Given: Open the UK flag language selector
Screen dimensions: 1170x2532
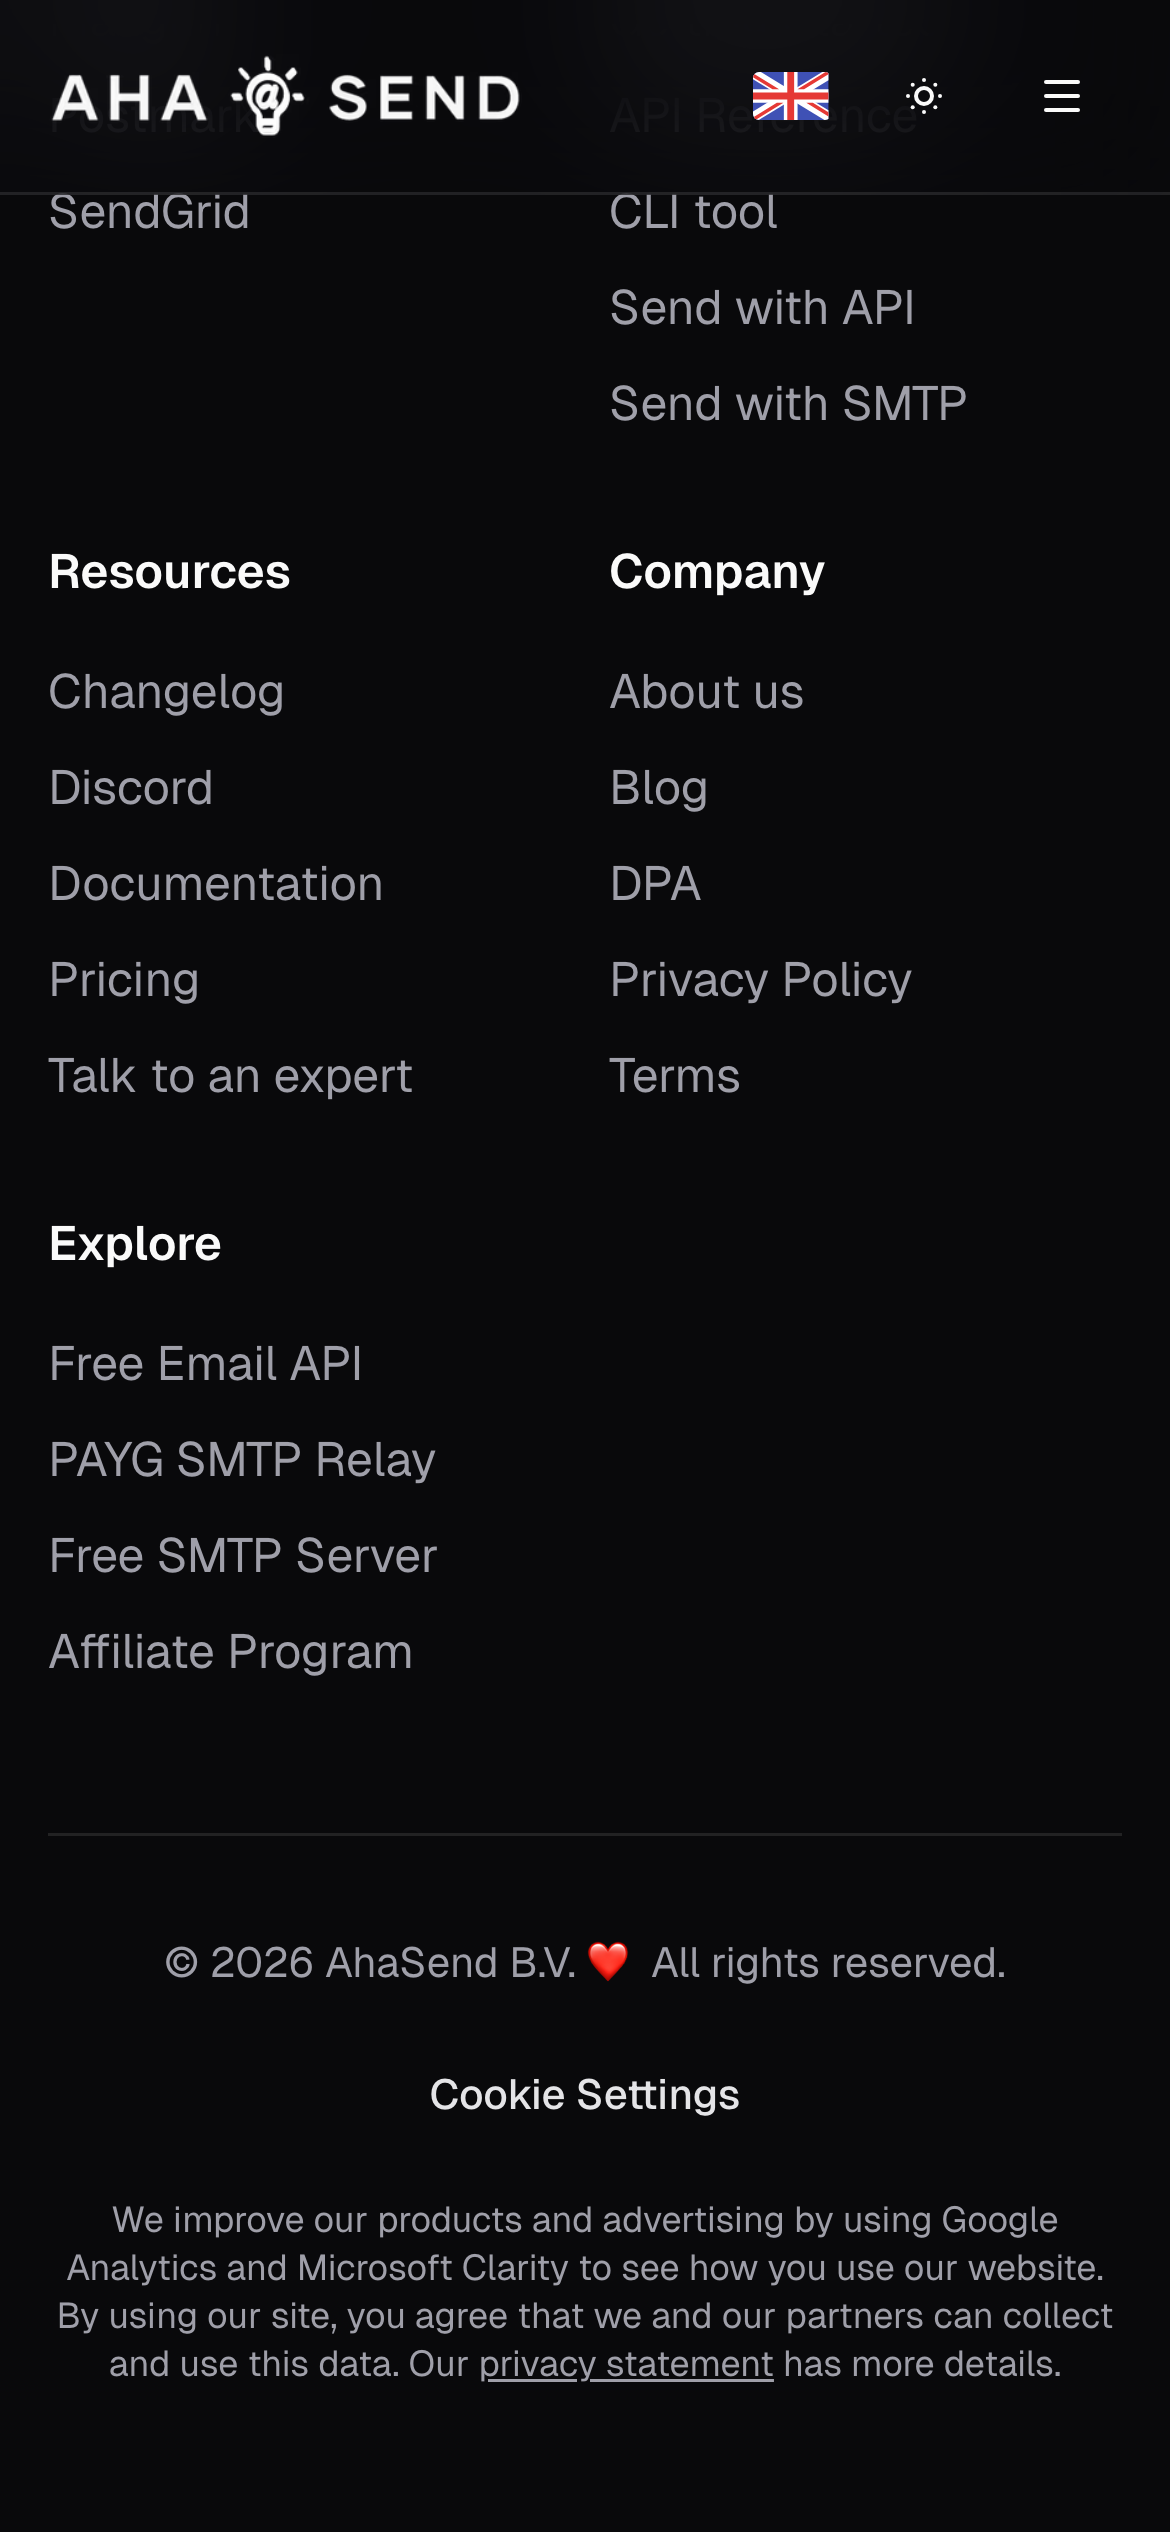Looking at the screenshot, I should point(790,96).
